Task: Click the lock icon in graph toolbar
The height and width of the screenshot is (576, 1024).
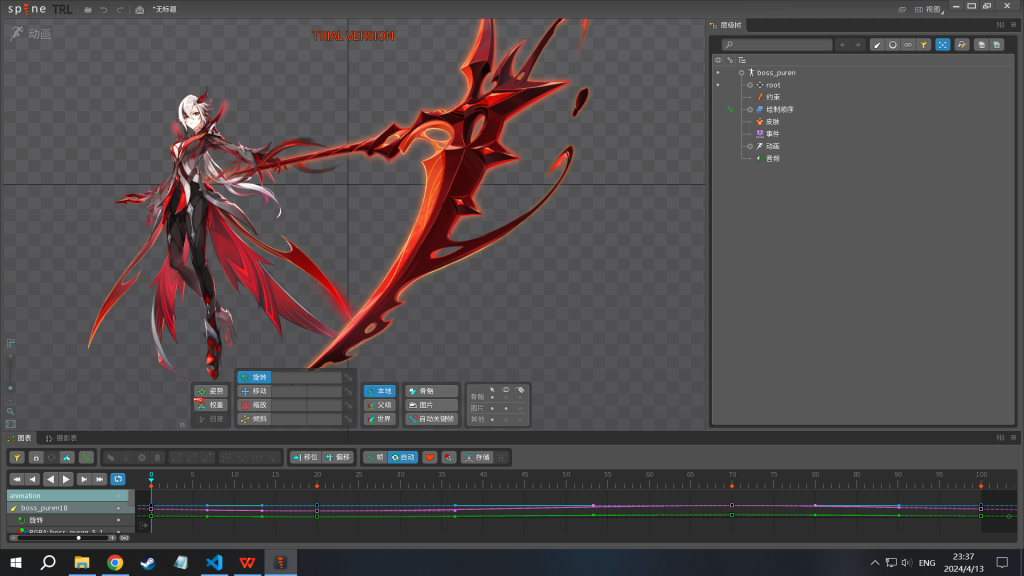Action: pos(36,458)
